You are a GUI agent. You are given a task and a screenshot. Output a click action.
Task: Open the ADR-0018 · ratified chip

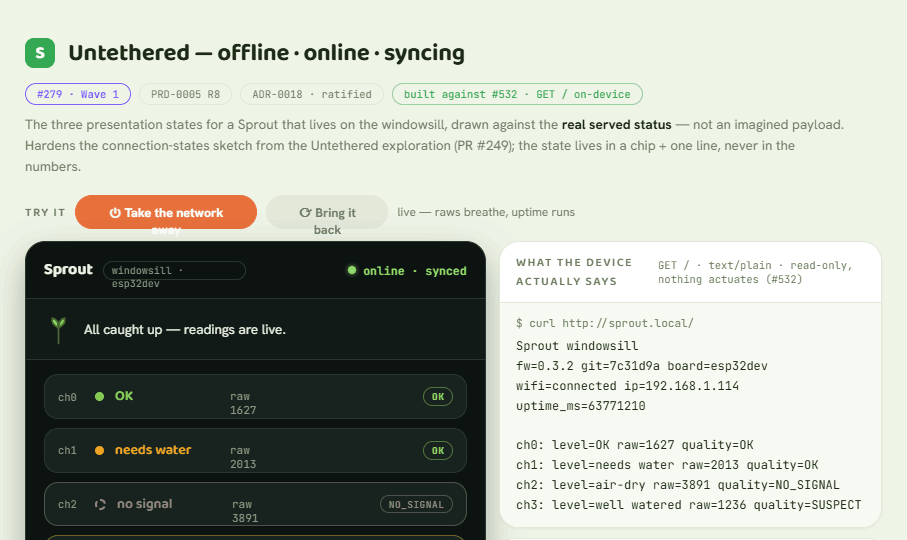(x=312, y=94)
